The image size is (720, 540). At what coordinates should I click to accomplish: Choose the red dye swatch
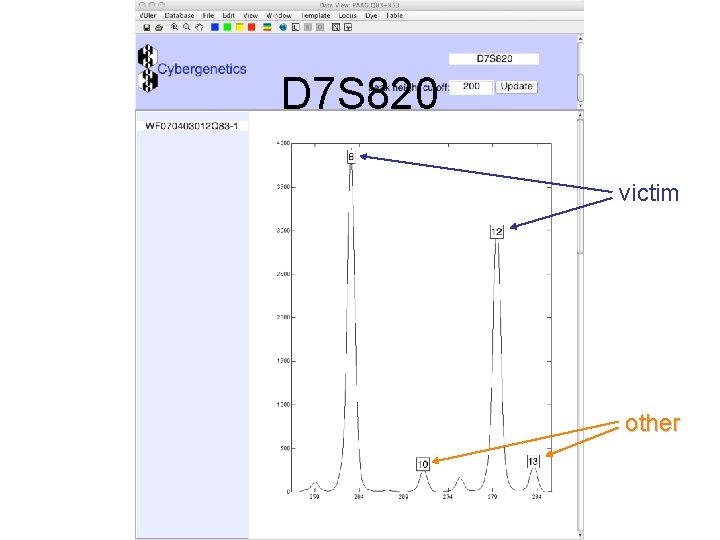pyautogui.click(x=252, y=27)
